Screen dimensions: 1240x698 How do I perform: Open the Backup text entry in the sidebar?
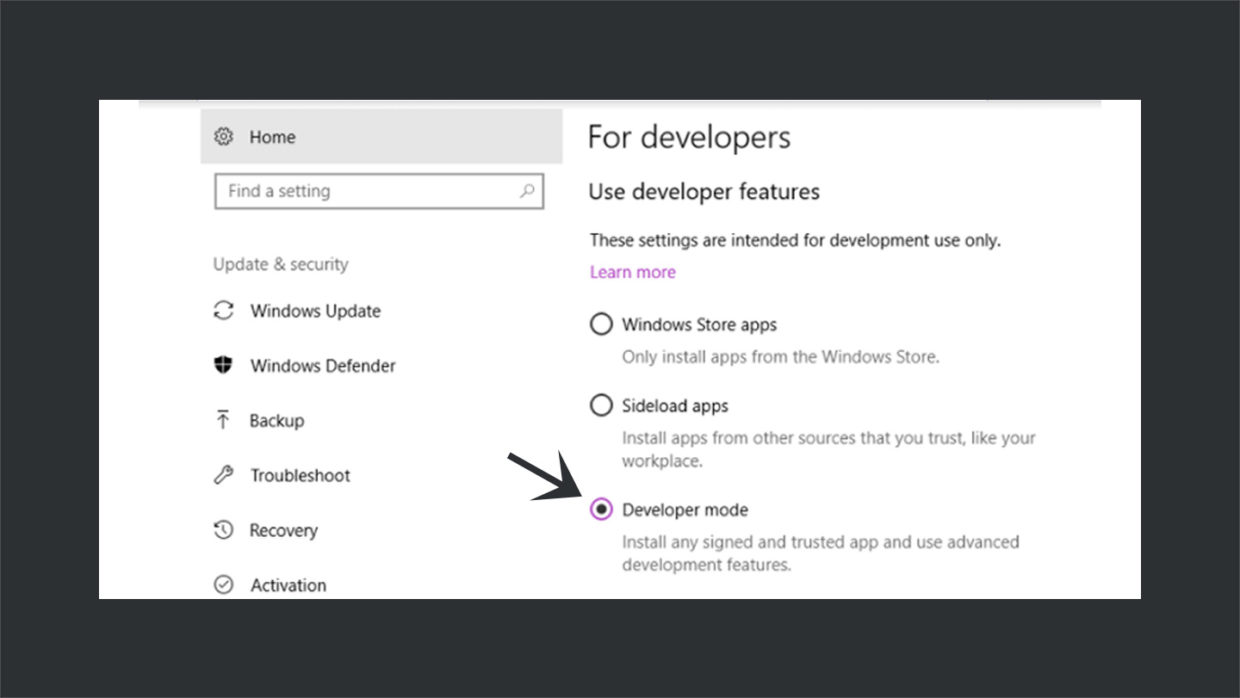pos(277,421)
